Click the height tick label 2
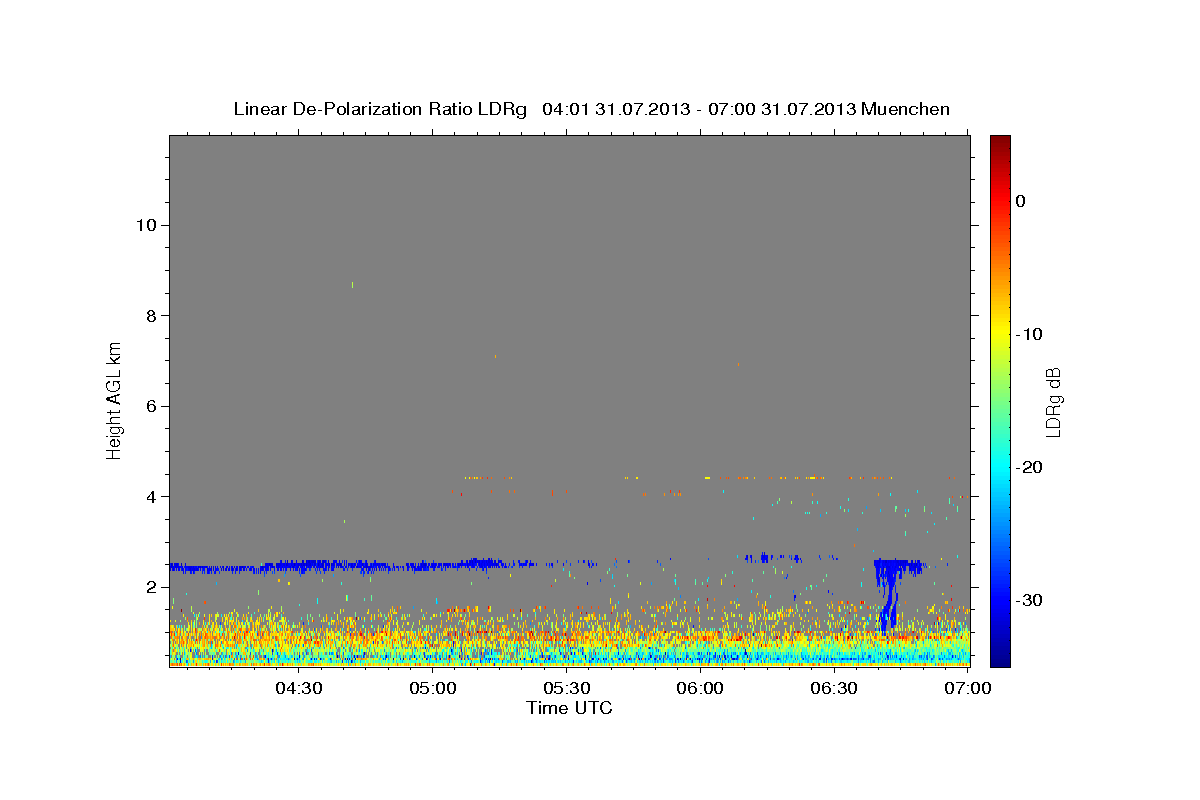This screenshot has height=800, width=1200. click(x=150, y=587)
